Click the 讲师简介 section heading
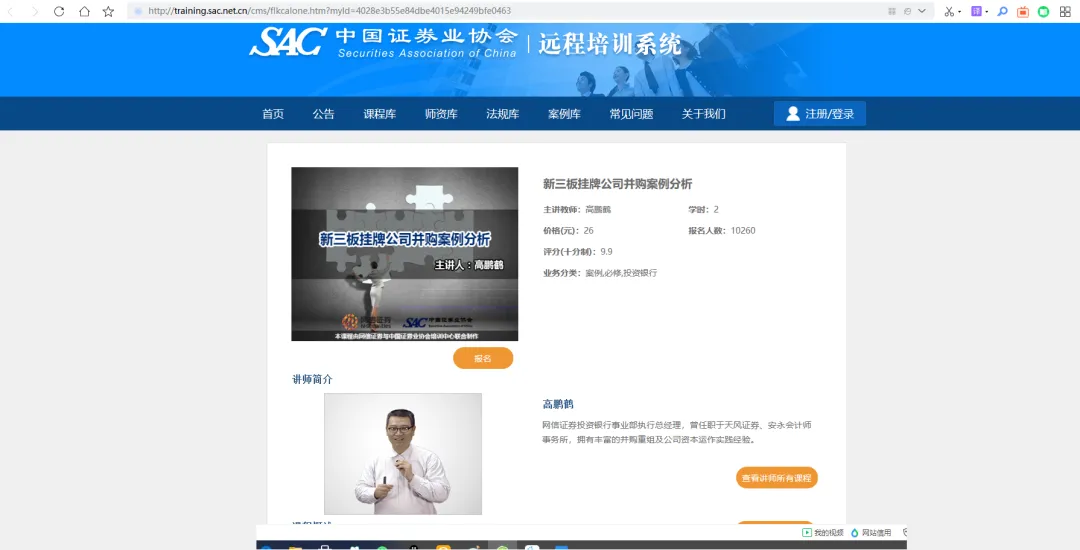The height and width of the screenshot is (550, 1080). pyautogui.click(x=312, y=379)
